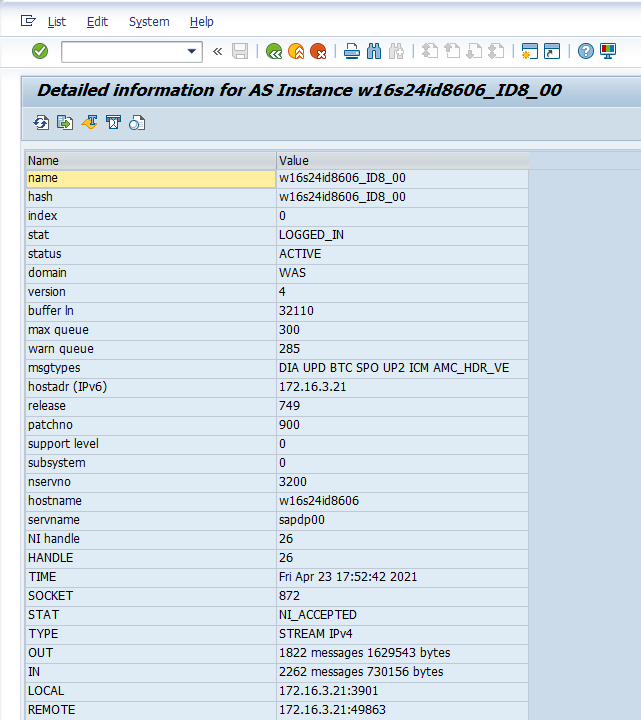Viewport: 641px width, 720px height.
Task: Click the Refresh icon in application toolbar
Action: 41,123
